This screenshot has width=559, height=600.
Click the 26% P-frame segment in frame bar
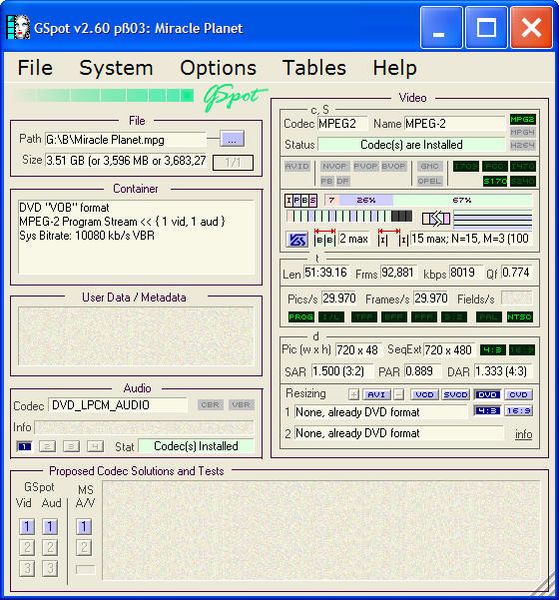(x=366, y=200)
